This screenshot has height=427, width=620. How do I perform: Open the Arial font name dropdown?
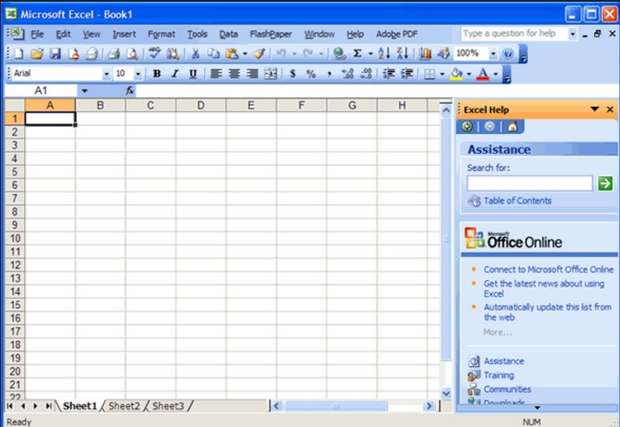point(106,74)
